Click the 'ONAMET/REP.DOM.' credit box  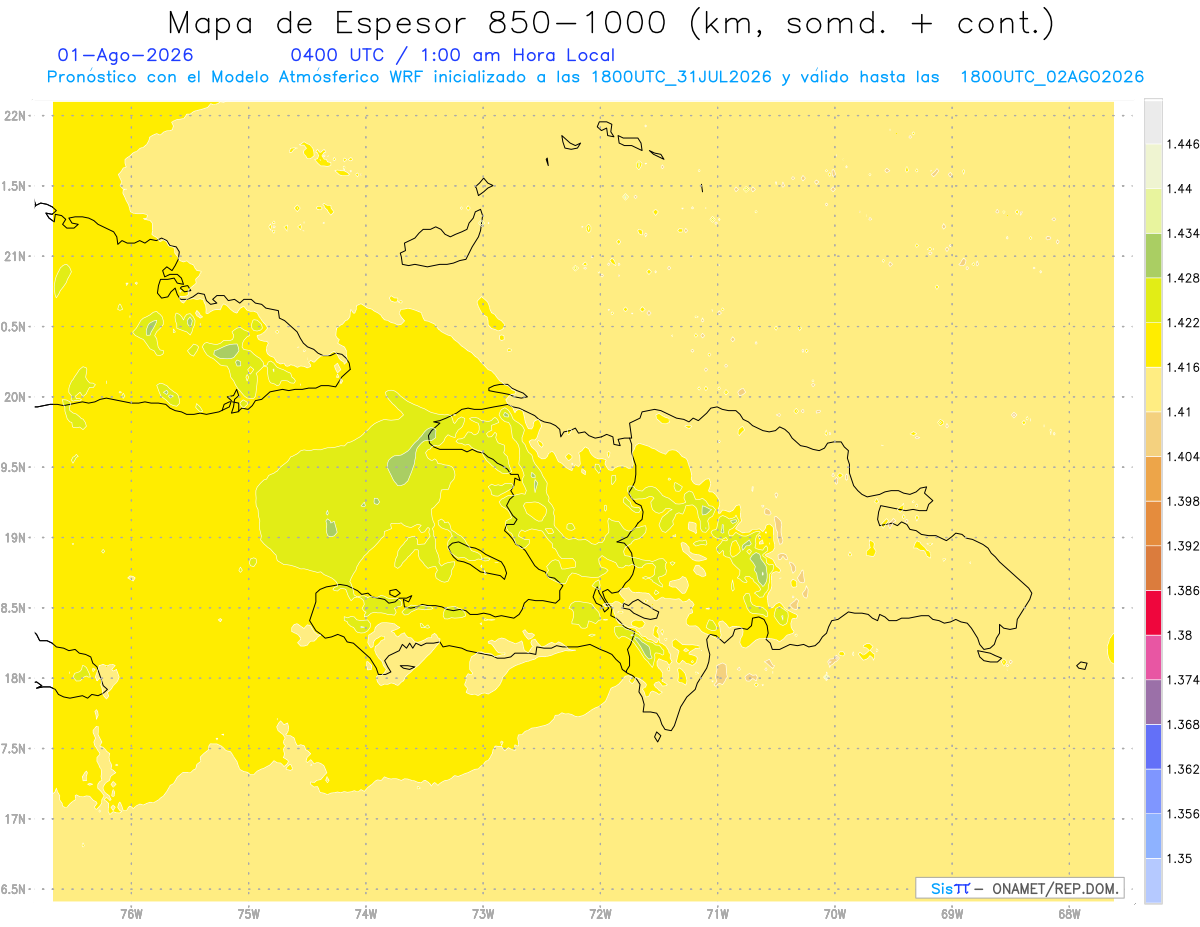[x=1020, y=888]
